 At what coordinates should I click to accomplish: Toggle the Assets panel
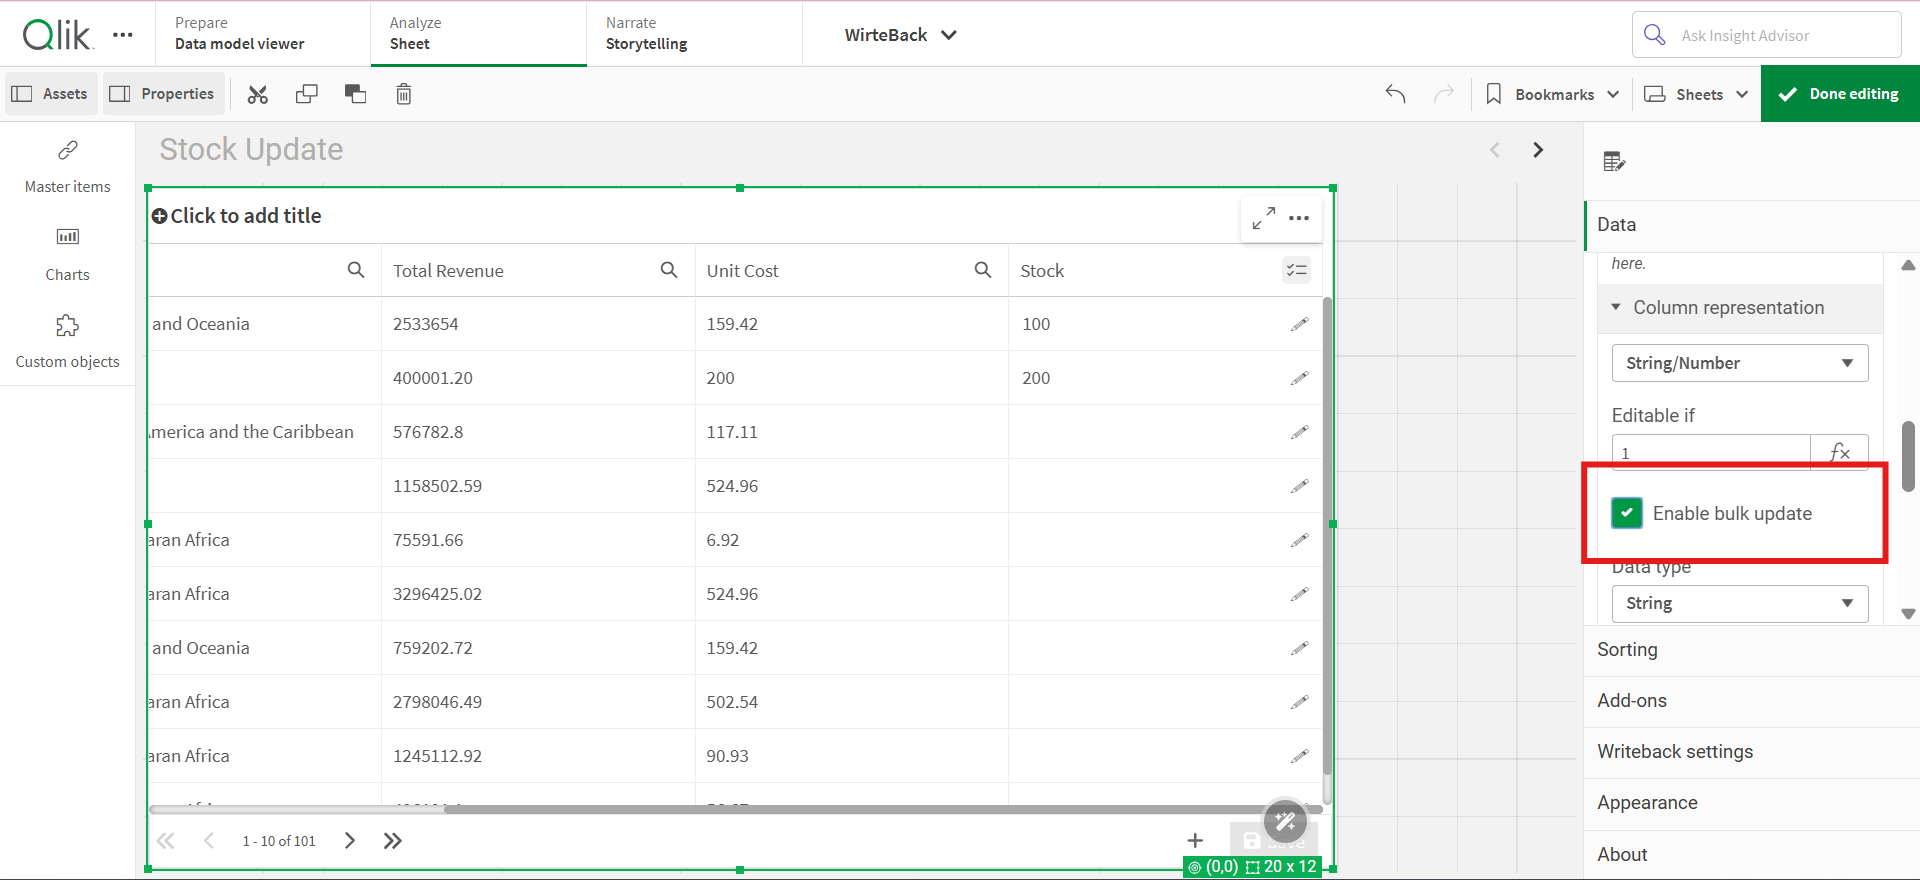pos(50,94)
